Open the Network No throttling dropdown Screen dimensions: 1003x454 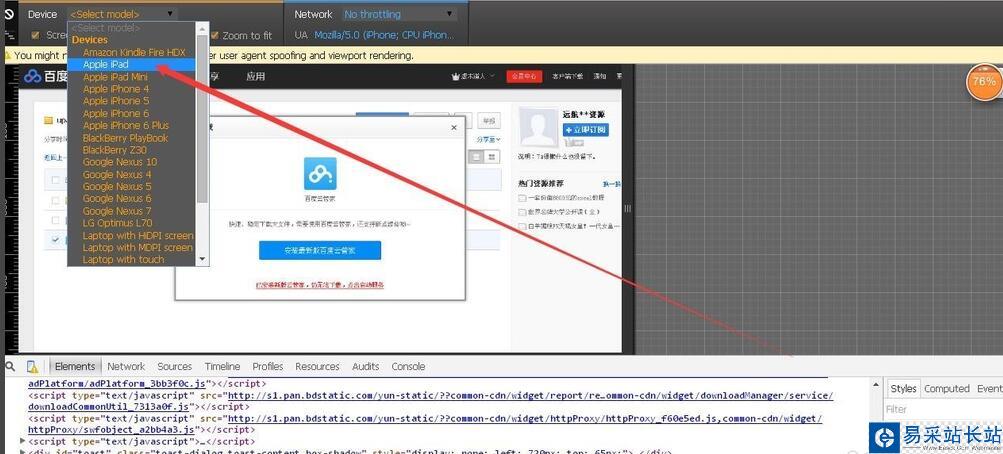[399, 13]
